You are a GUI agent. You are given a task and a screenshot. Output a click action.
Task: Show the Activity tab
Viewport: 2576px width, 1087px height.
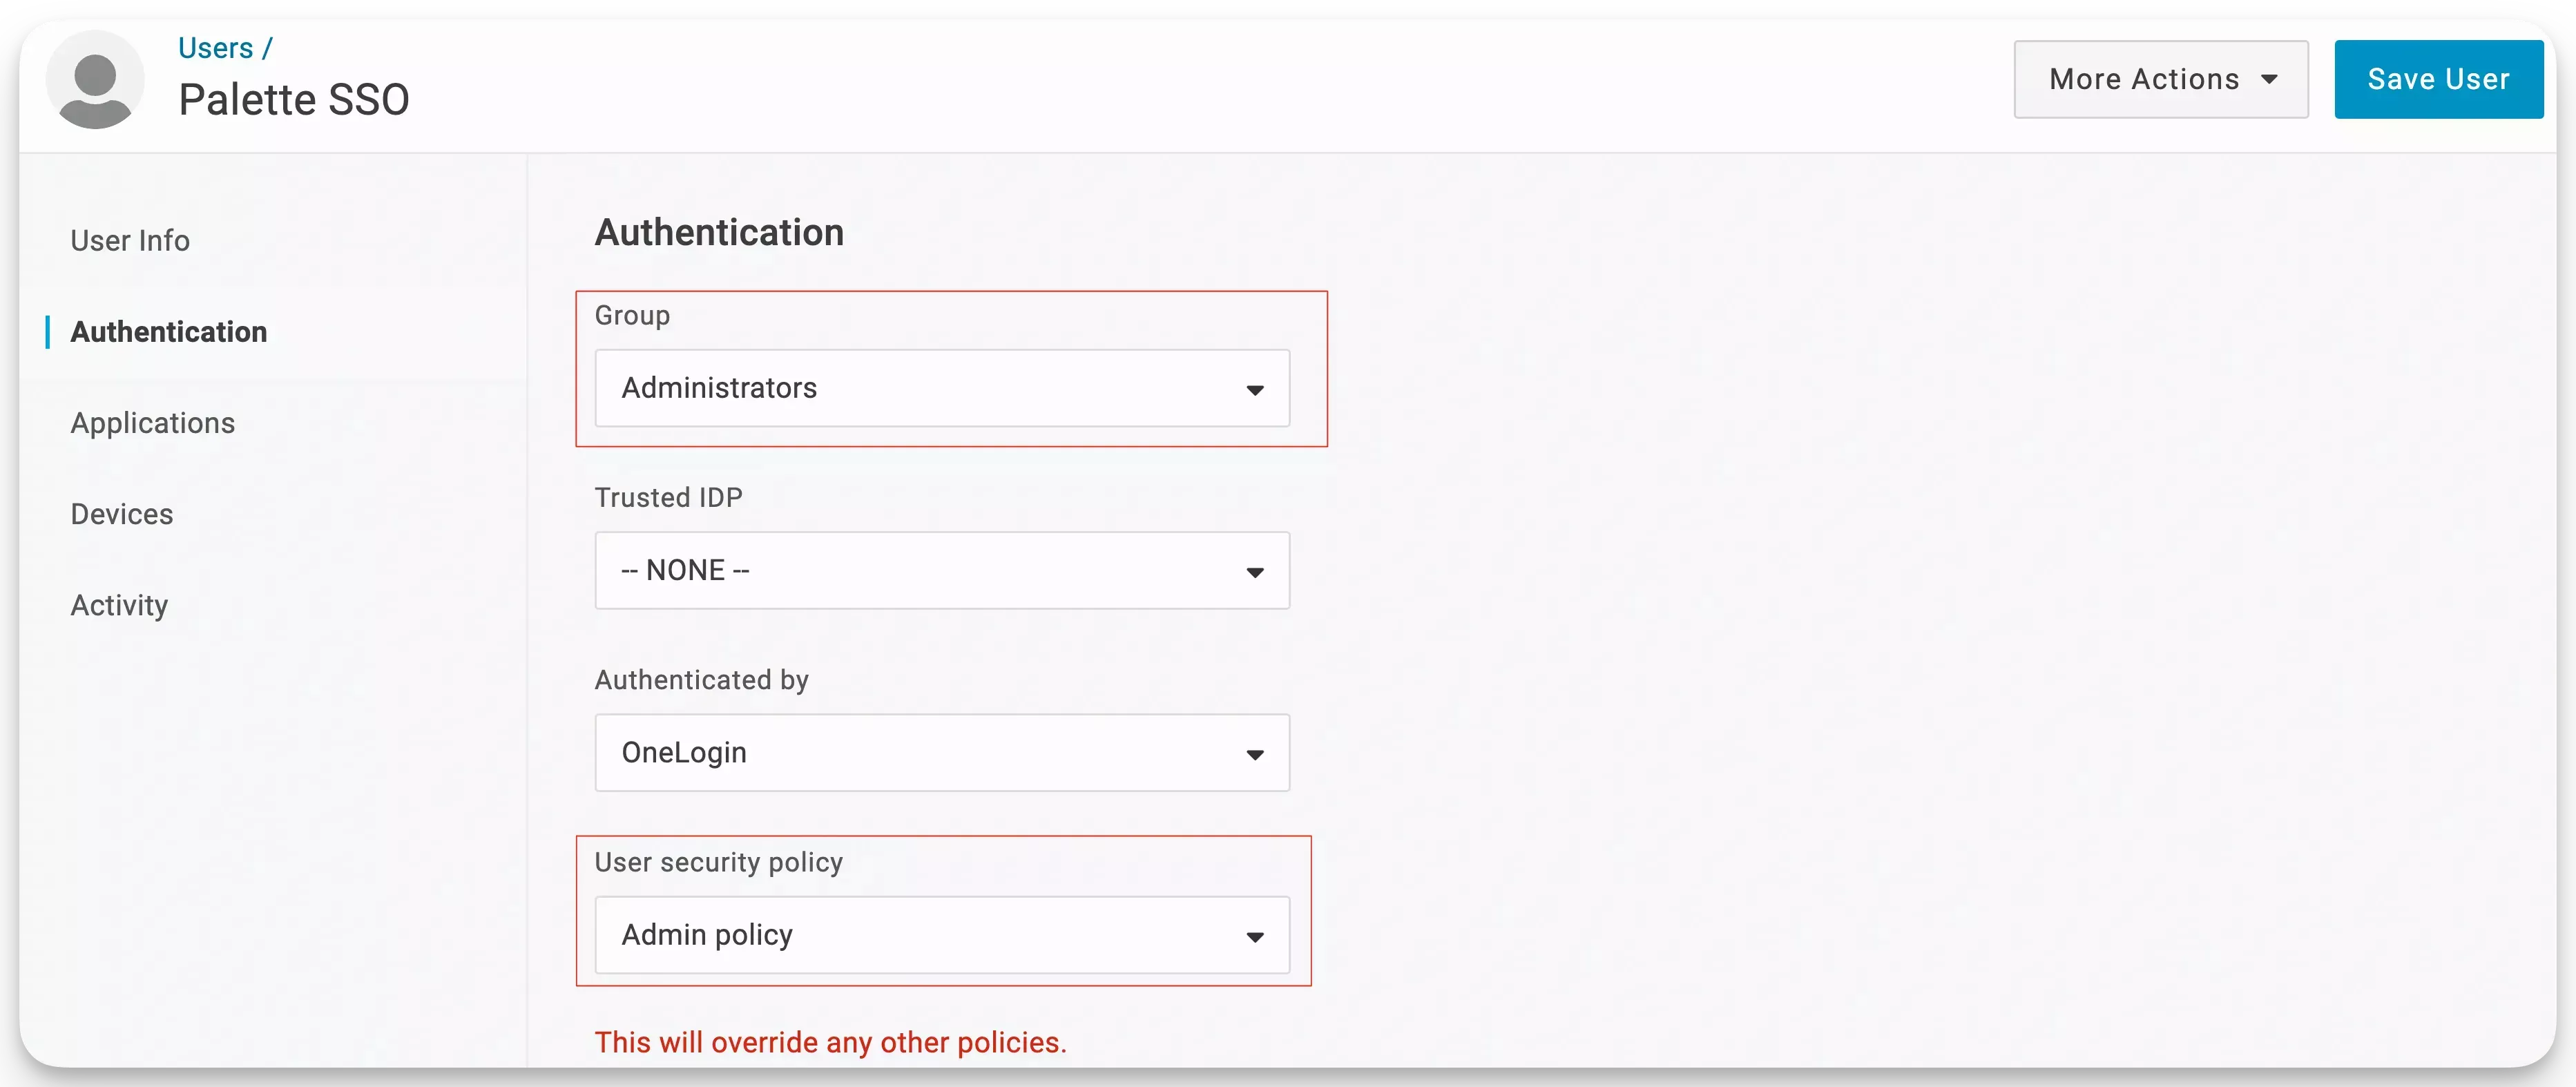(119, 605)
